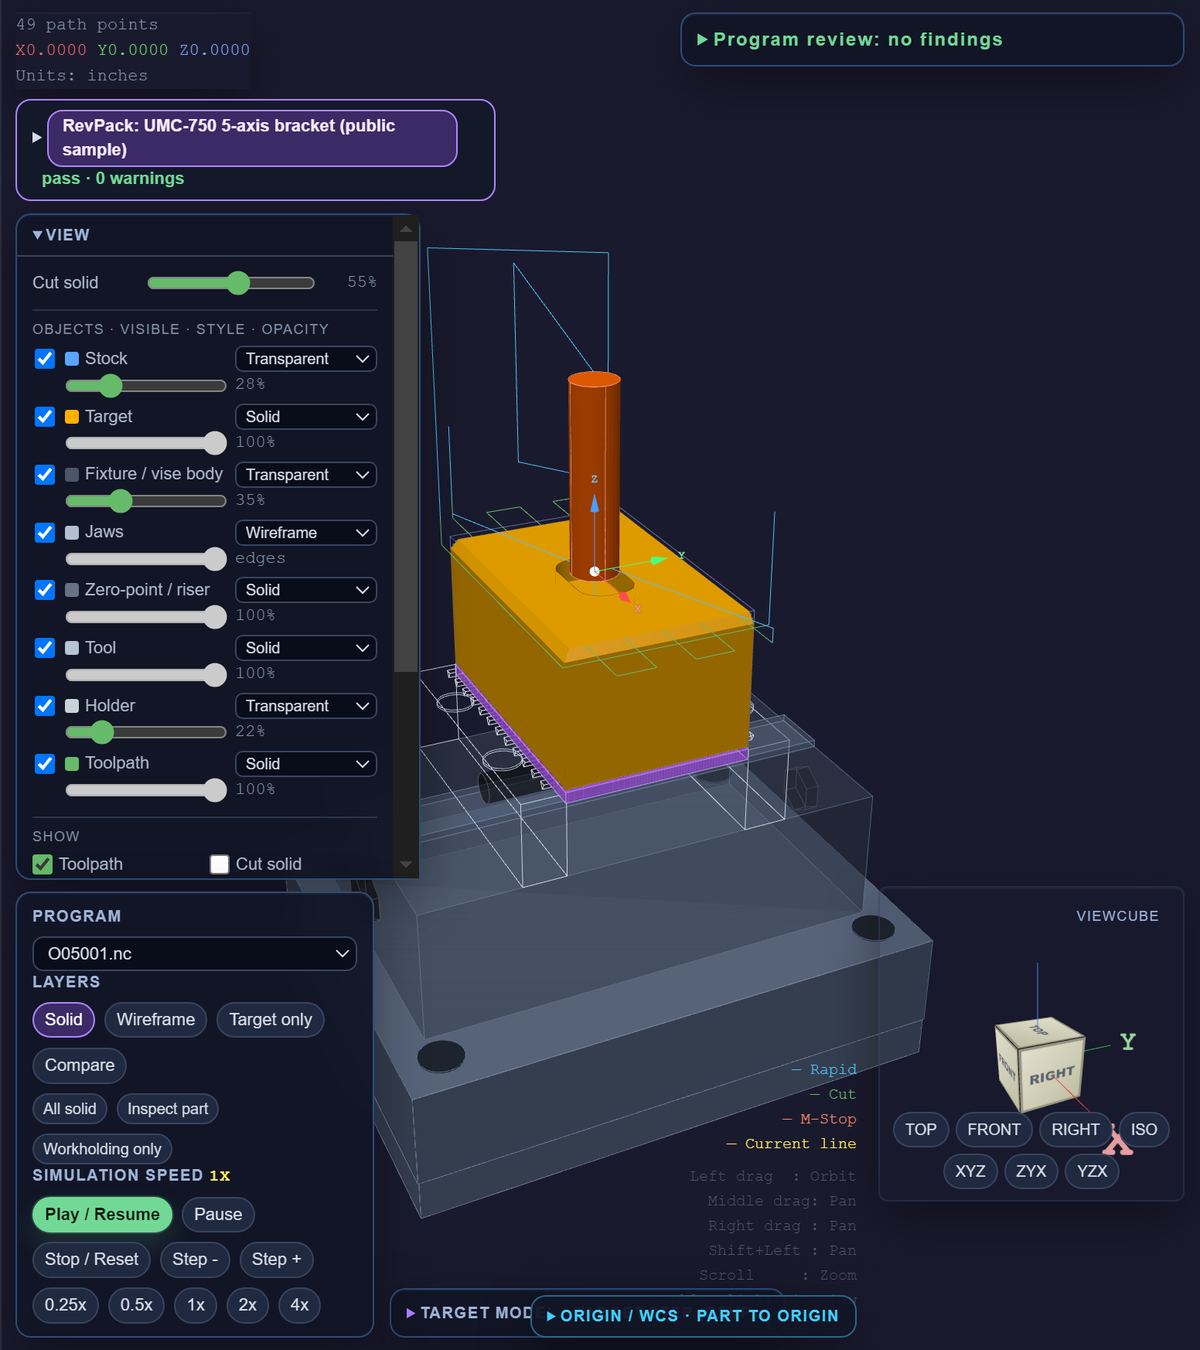Expand the ORIGIN / WCS part to origin panel
This screenshot has height=1350, width=1200.
click(x=693, y=1316)
